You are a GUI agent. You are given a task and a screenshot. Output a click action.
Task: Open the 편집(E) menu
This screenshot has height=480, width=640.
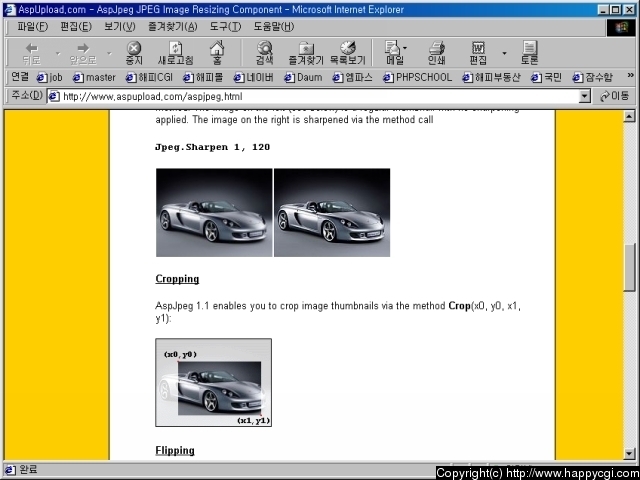click(x=76, y=27)
